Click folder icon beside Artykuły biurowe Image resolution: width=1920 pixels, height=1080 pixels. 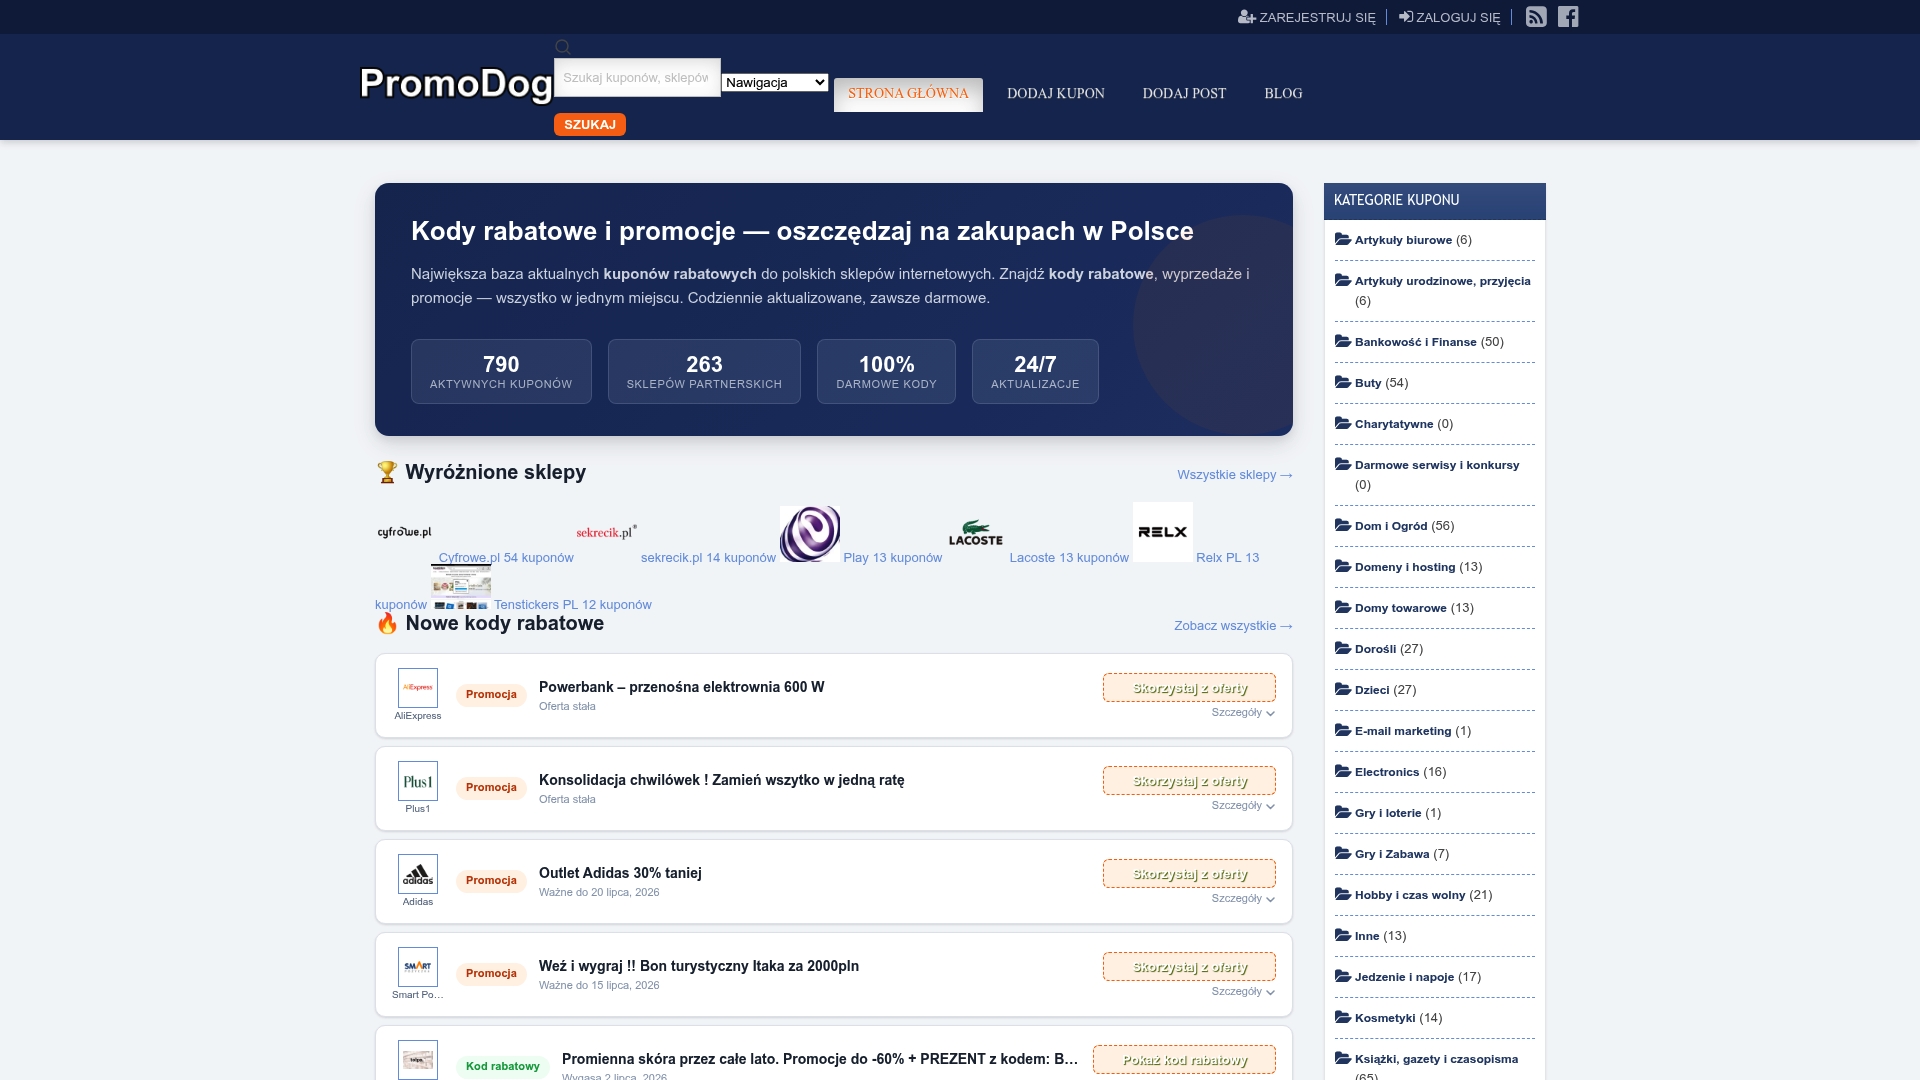[1343, 239]
